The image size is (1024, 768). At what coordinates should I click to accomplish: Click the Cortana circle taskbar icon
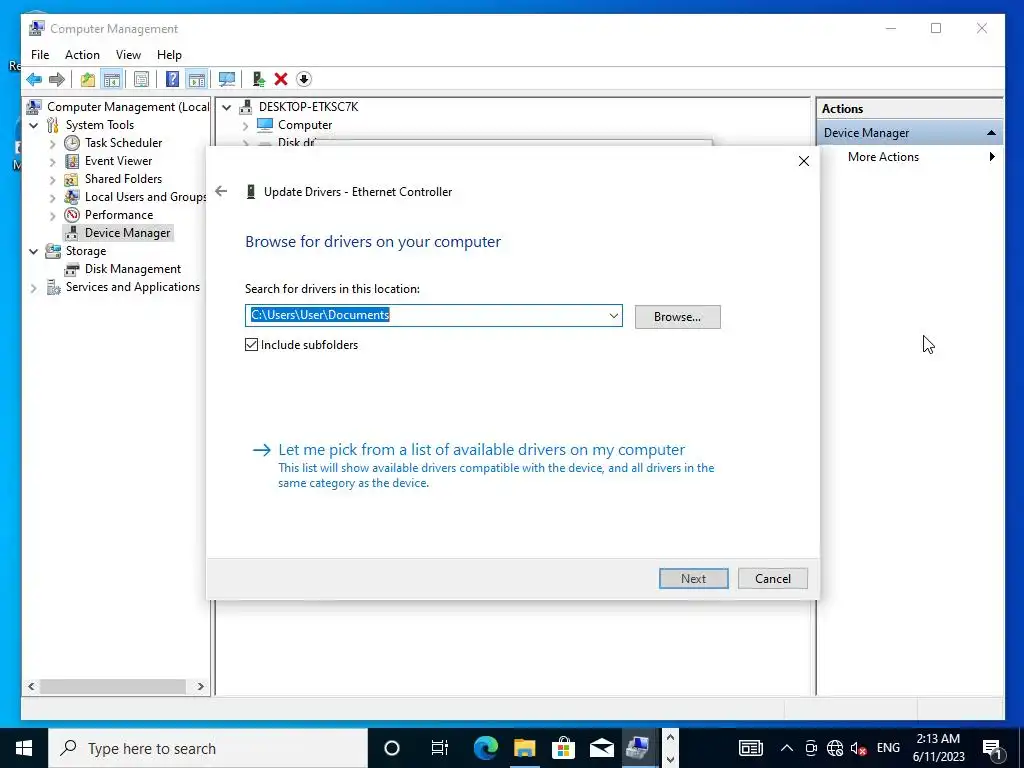[392, 748]
